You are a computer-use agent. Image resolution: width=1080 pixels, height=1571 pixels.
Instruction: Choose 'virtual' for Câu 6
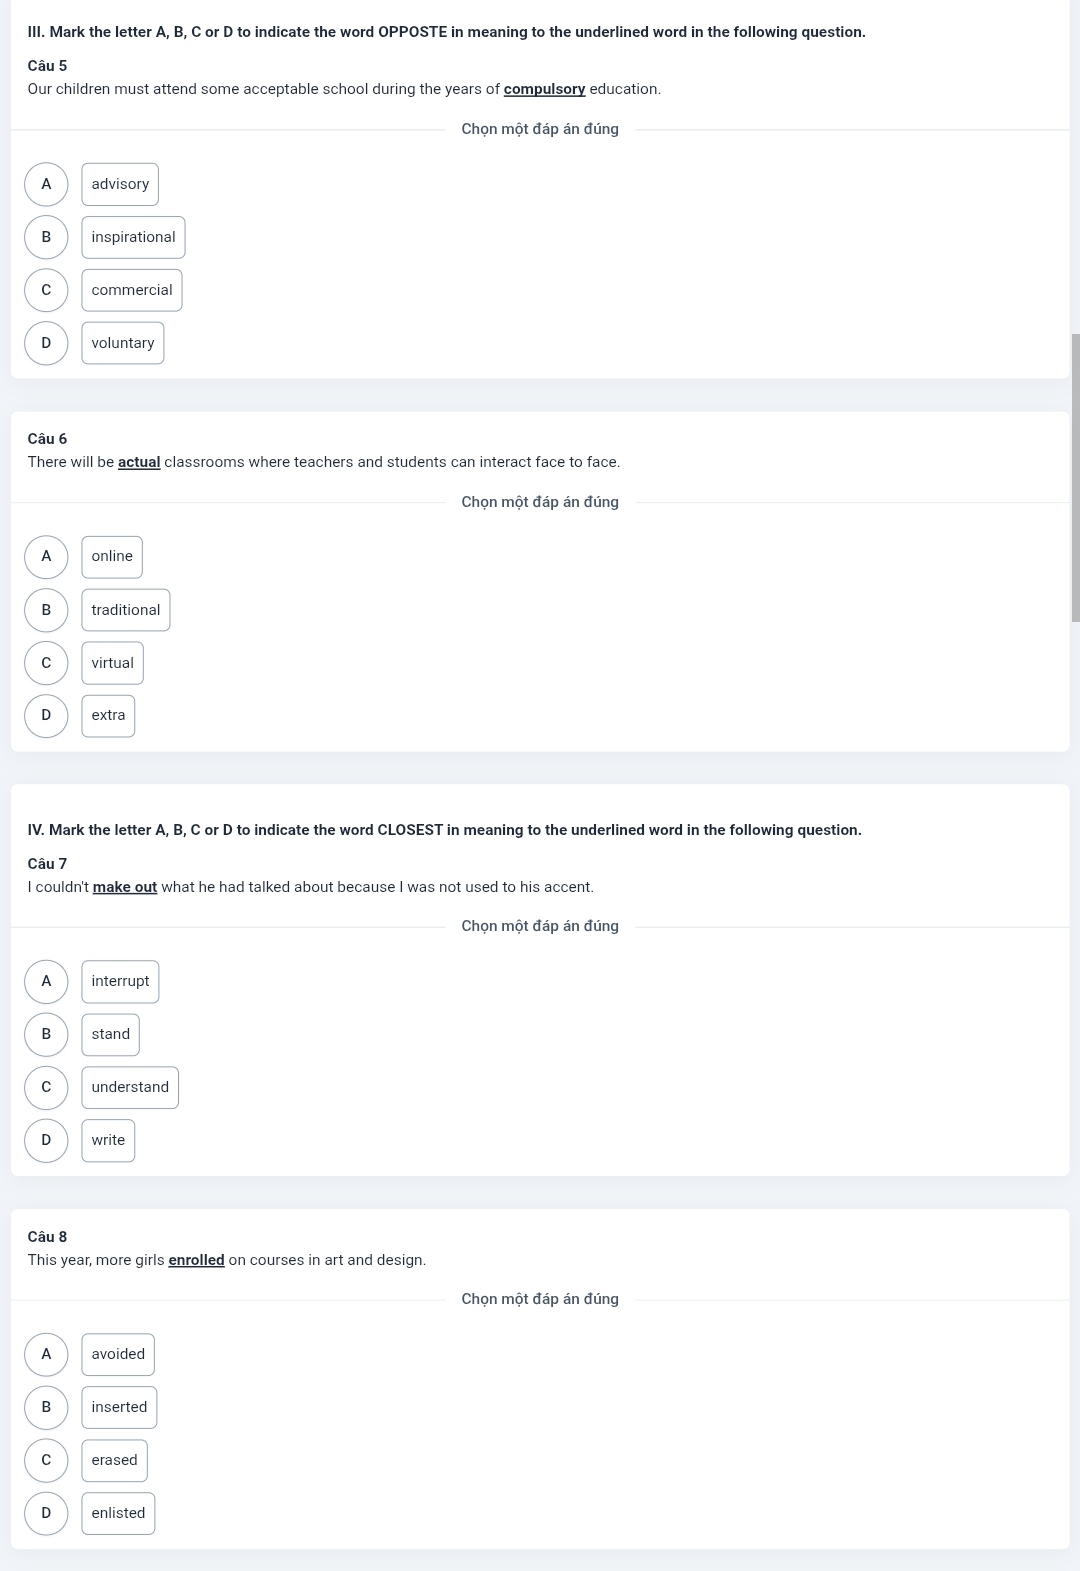point(112,663)
